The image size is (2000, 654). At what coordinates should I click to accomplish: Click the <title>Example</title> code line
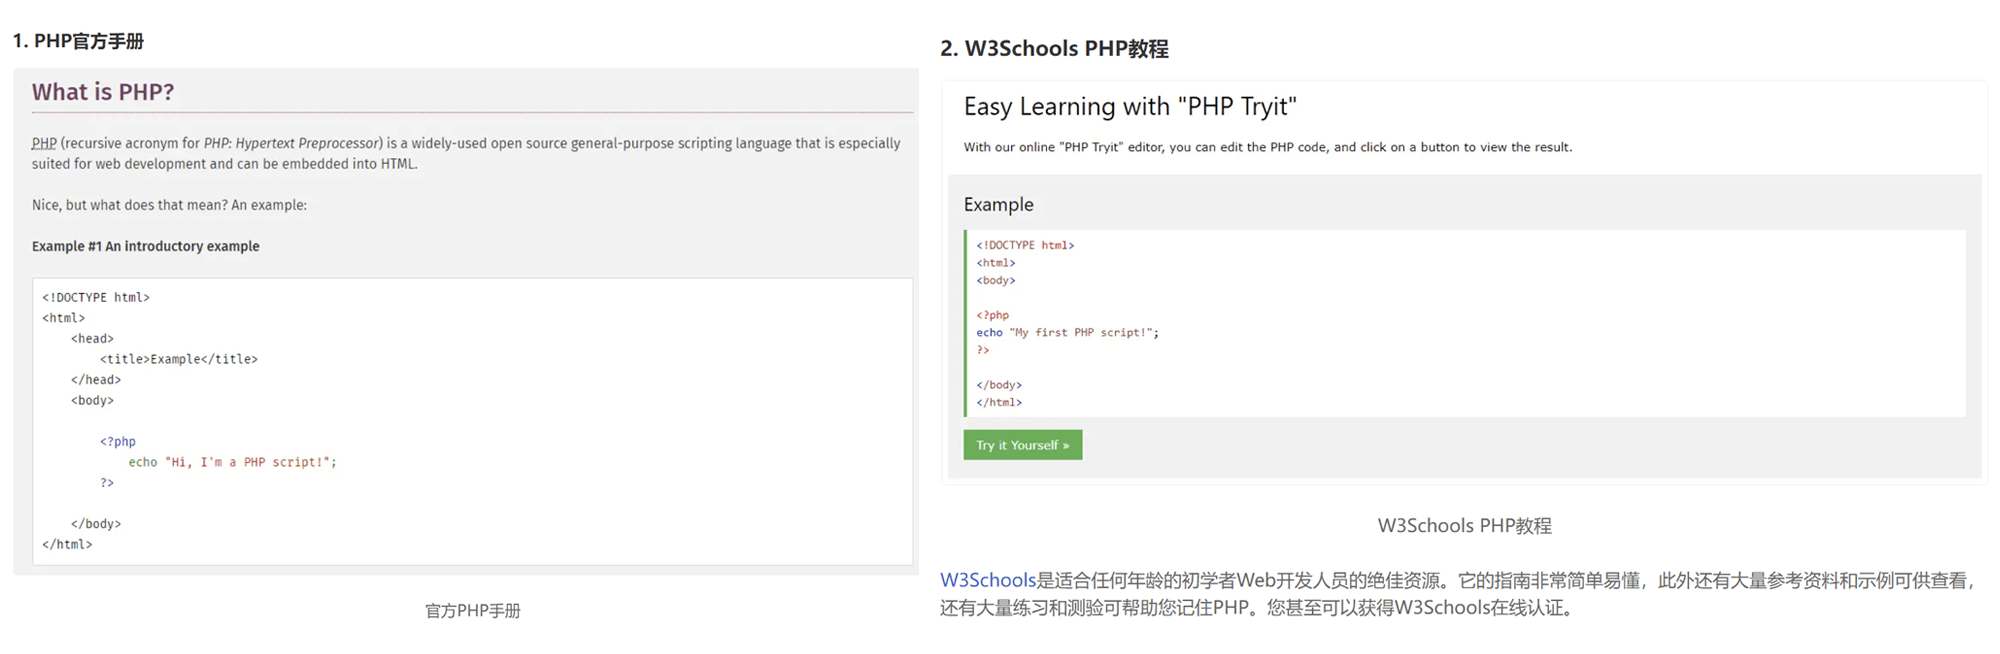click(178, 359)
